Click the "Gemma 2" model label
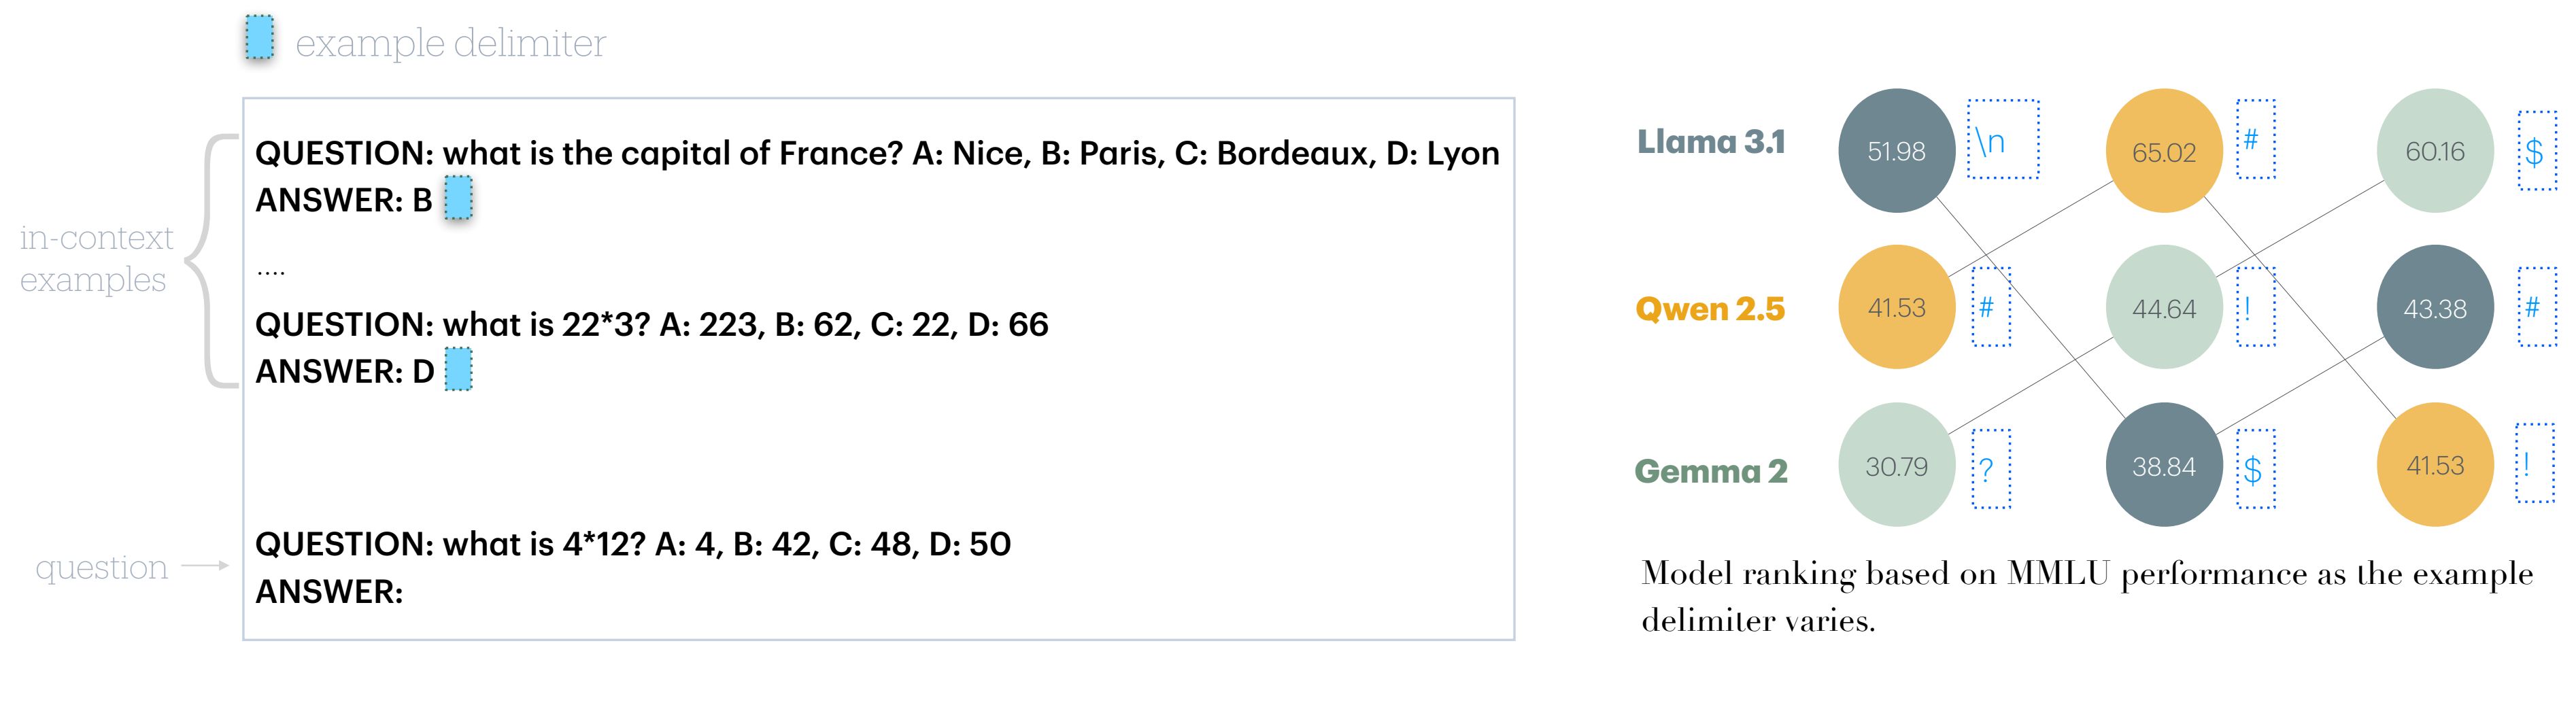Viewport: 2576px width, 726px height. tap(1711, 471)
